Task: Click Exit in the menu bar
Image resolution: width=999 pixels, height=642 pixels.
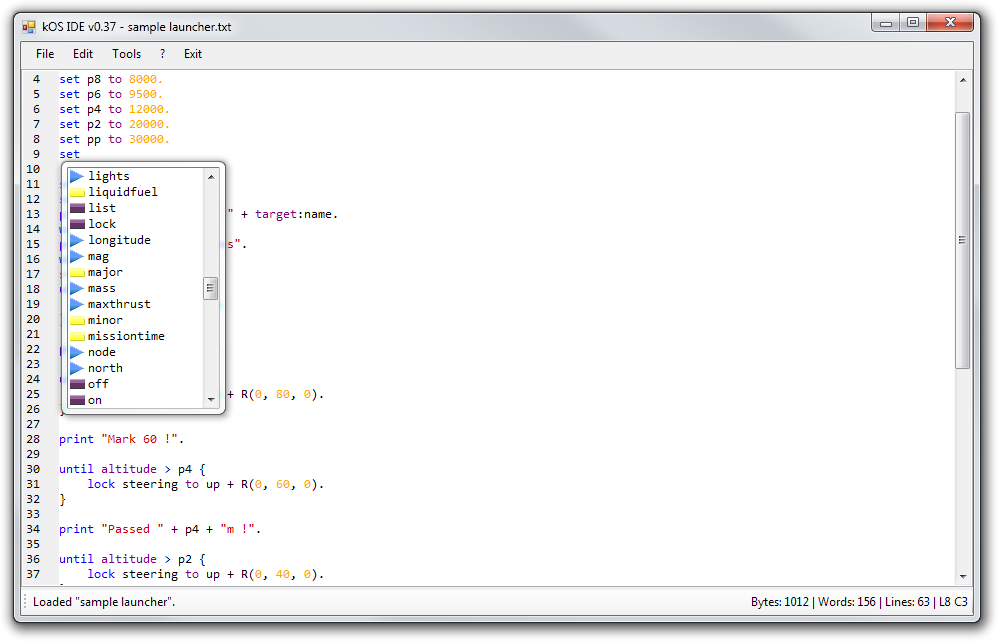Action: click(192, 54)
